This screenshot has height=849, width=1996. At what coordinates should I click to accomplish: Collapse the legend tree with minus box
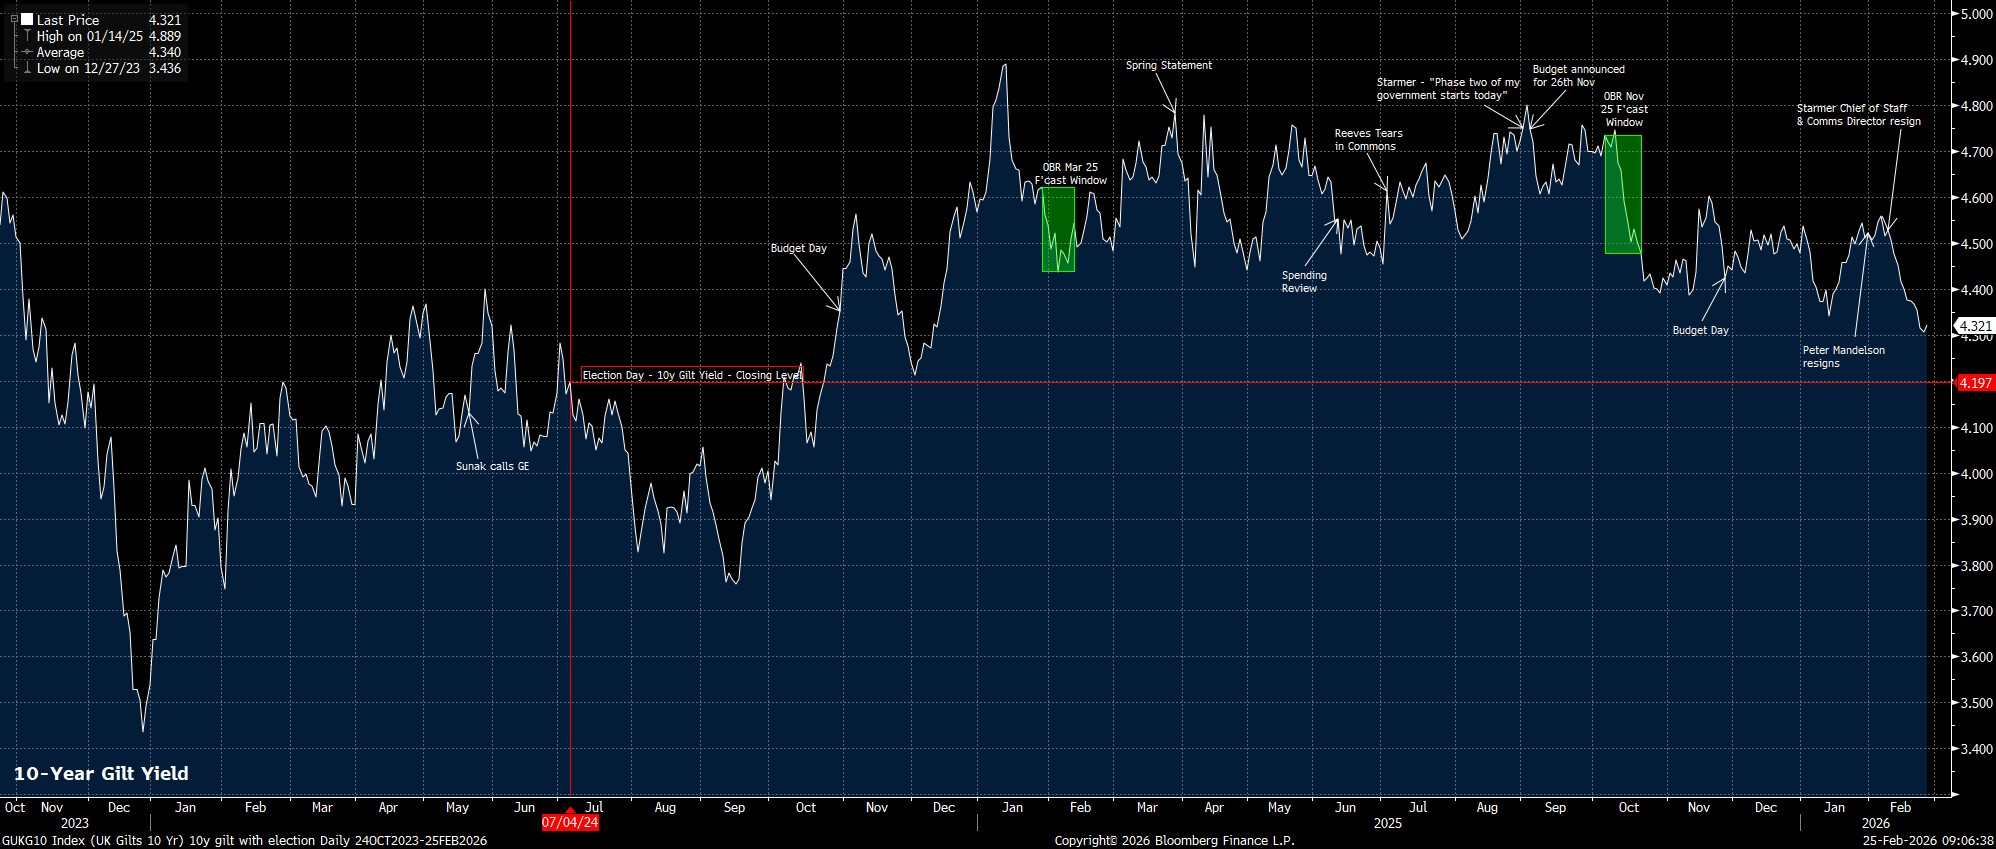[x=14, y=19]
